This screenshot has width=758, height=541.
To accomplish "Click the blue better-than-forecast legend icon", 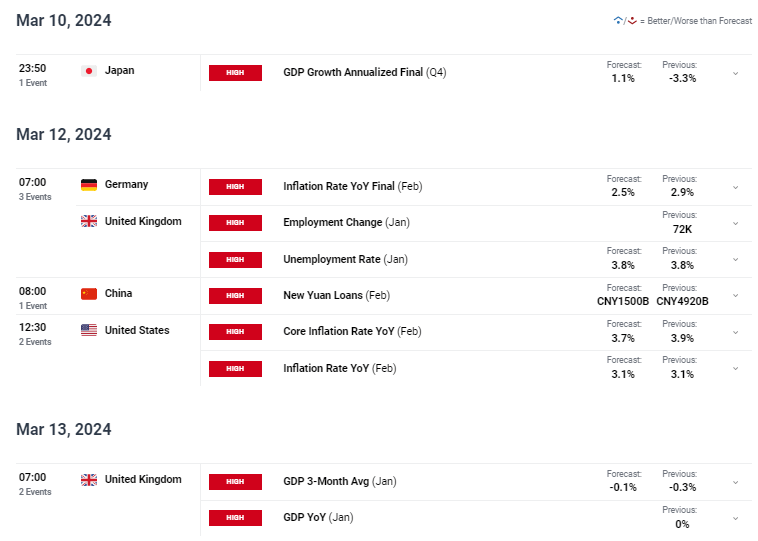I will 618,20.
